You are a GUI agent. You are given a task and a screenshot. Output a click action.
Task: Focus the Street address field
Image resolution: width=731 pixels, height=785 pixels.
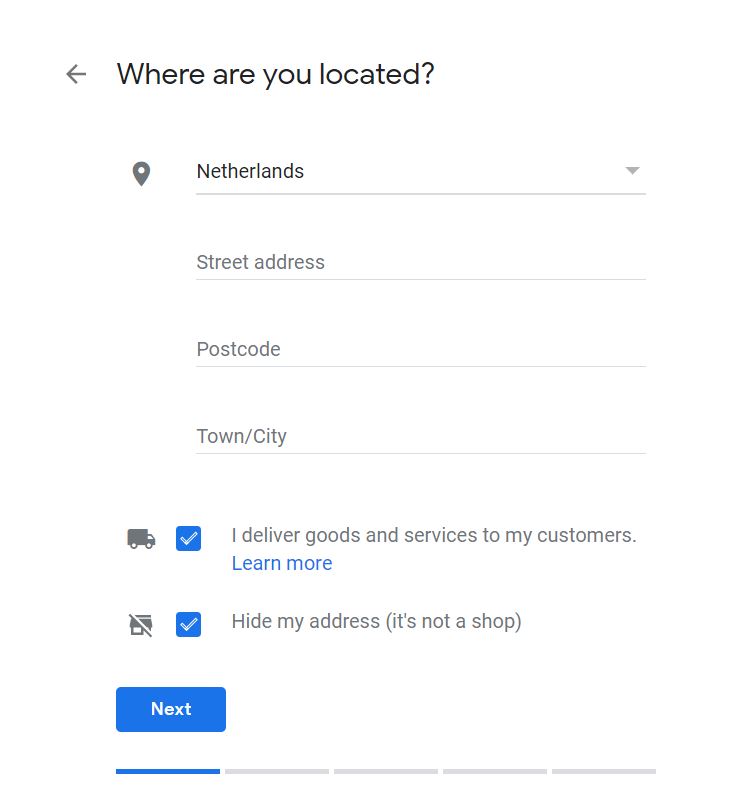[x=420, y=262]
